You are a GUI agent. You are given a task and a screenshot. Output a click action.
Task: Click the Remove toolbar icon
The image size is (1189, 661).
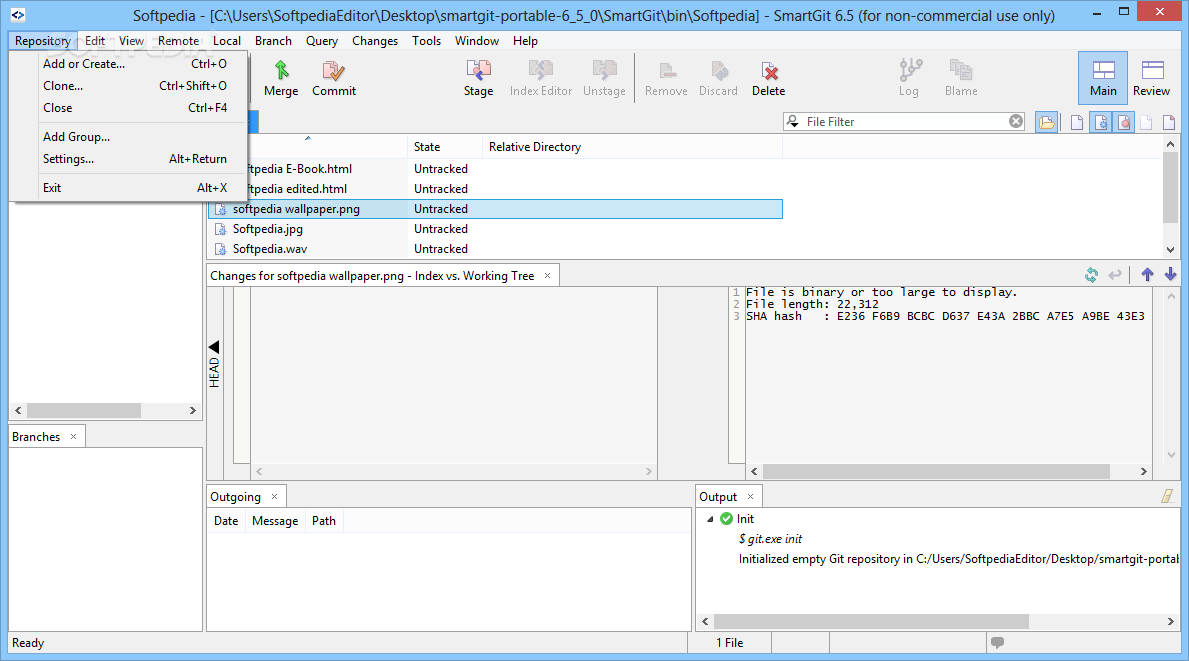click(x=667, y=70)
